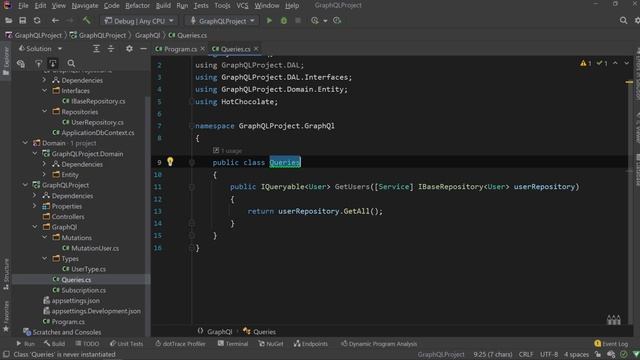Click the light bulb quick-fix icon on line 9
640x360 pixels.
(170, 162)
